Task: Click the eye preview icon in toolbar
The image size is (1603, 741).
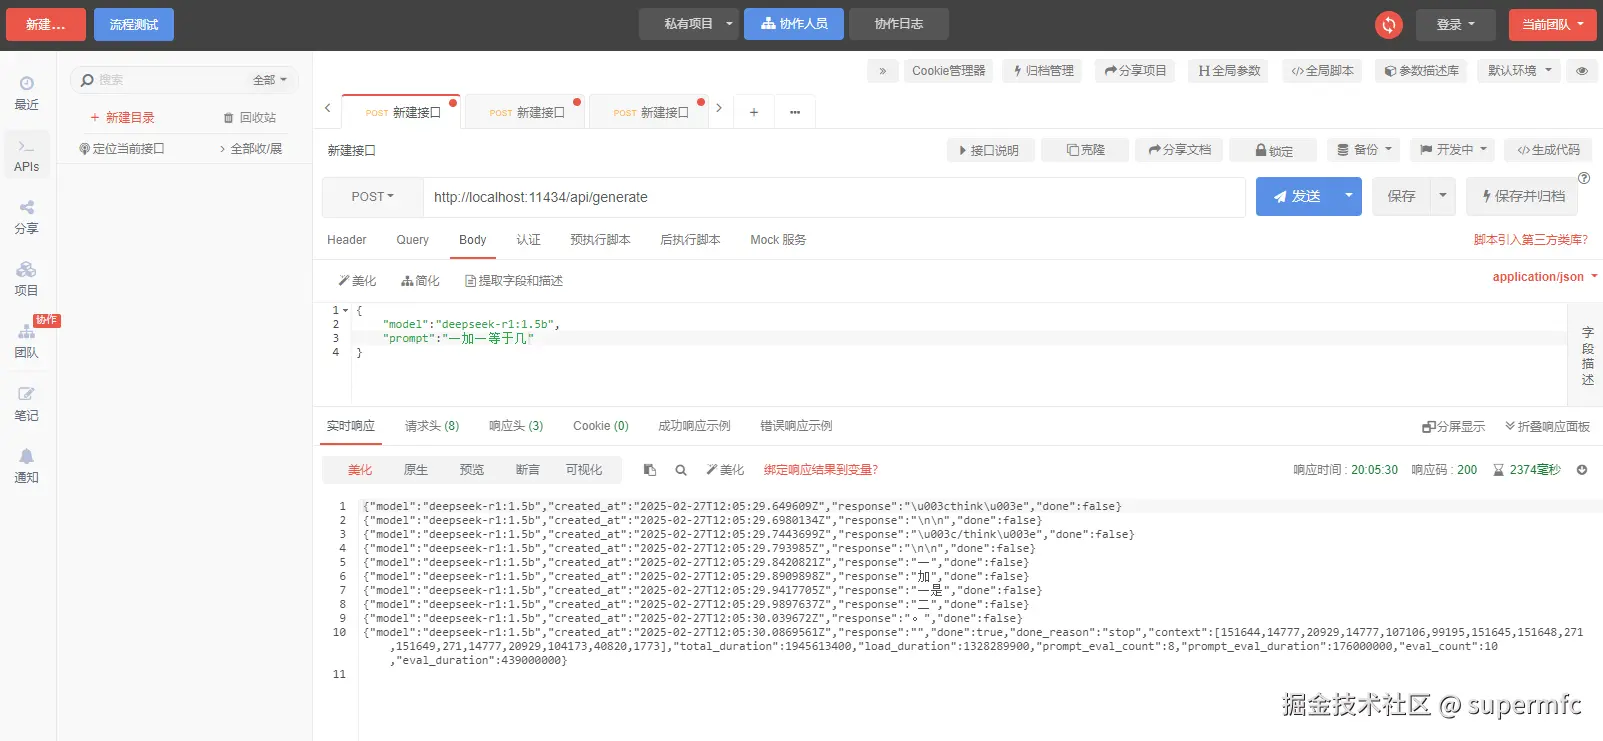Action: coord(1582,71)
